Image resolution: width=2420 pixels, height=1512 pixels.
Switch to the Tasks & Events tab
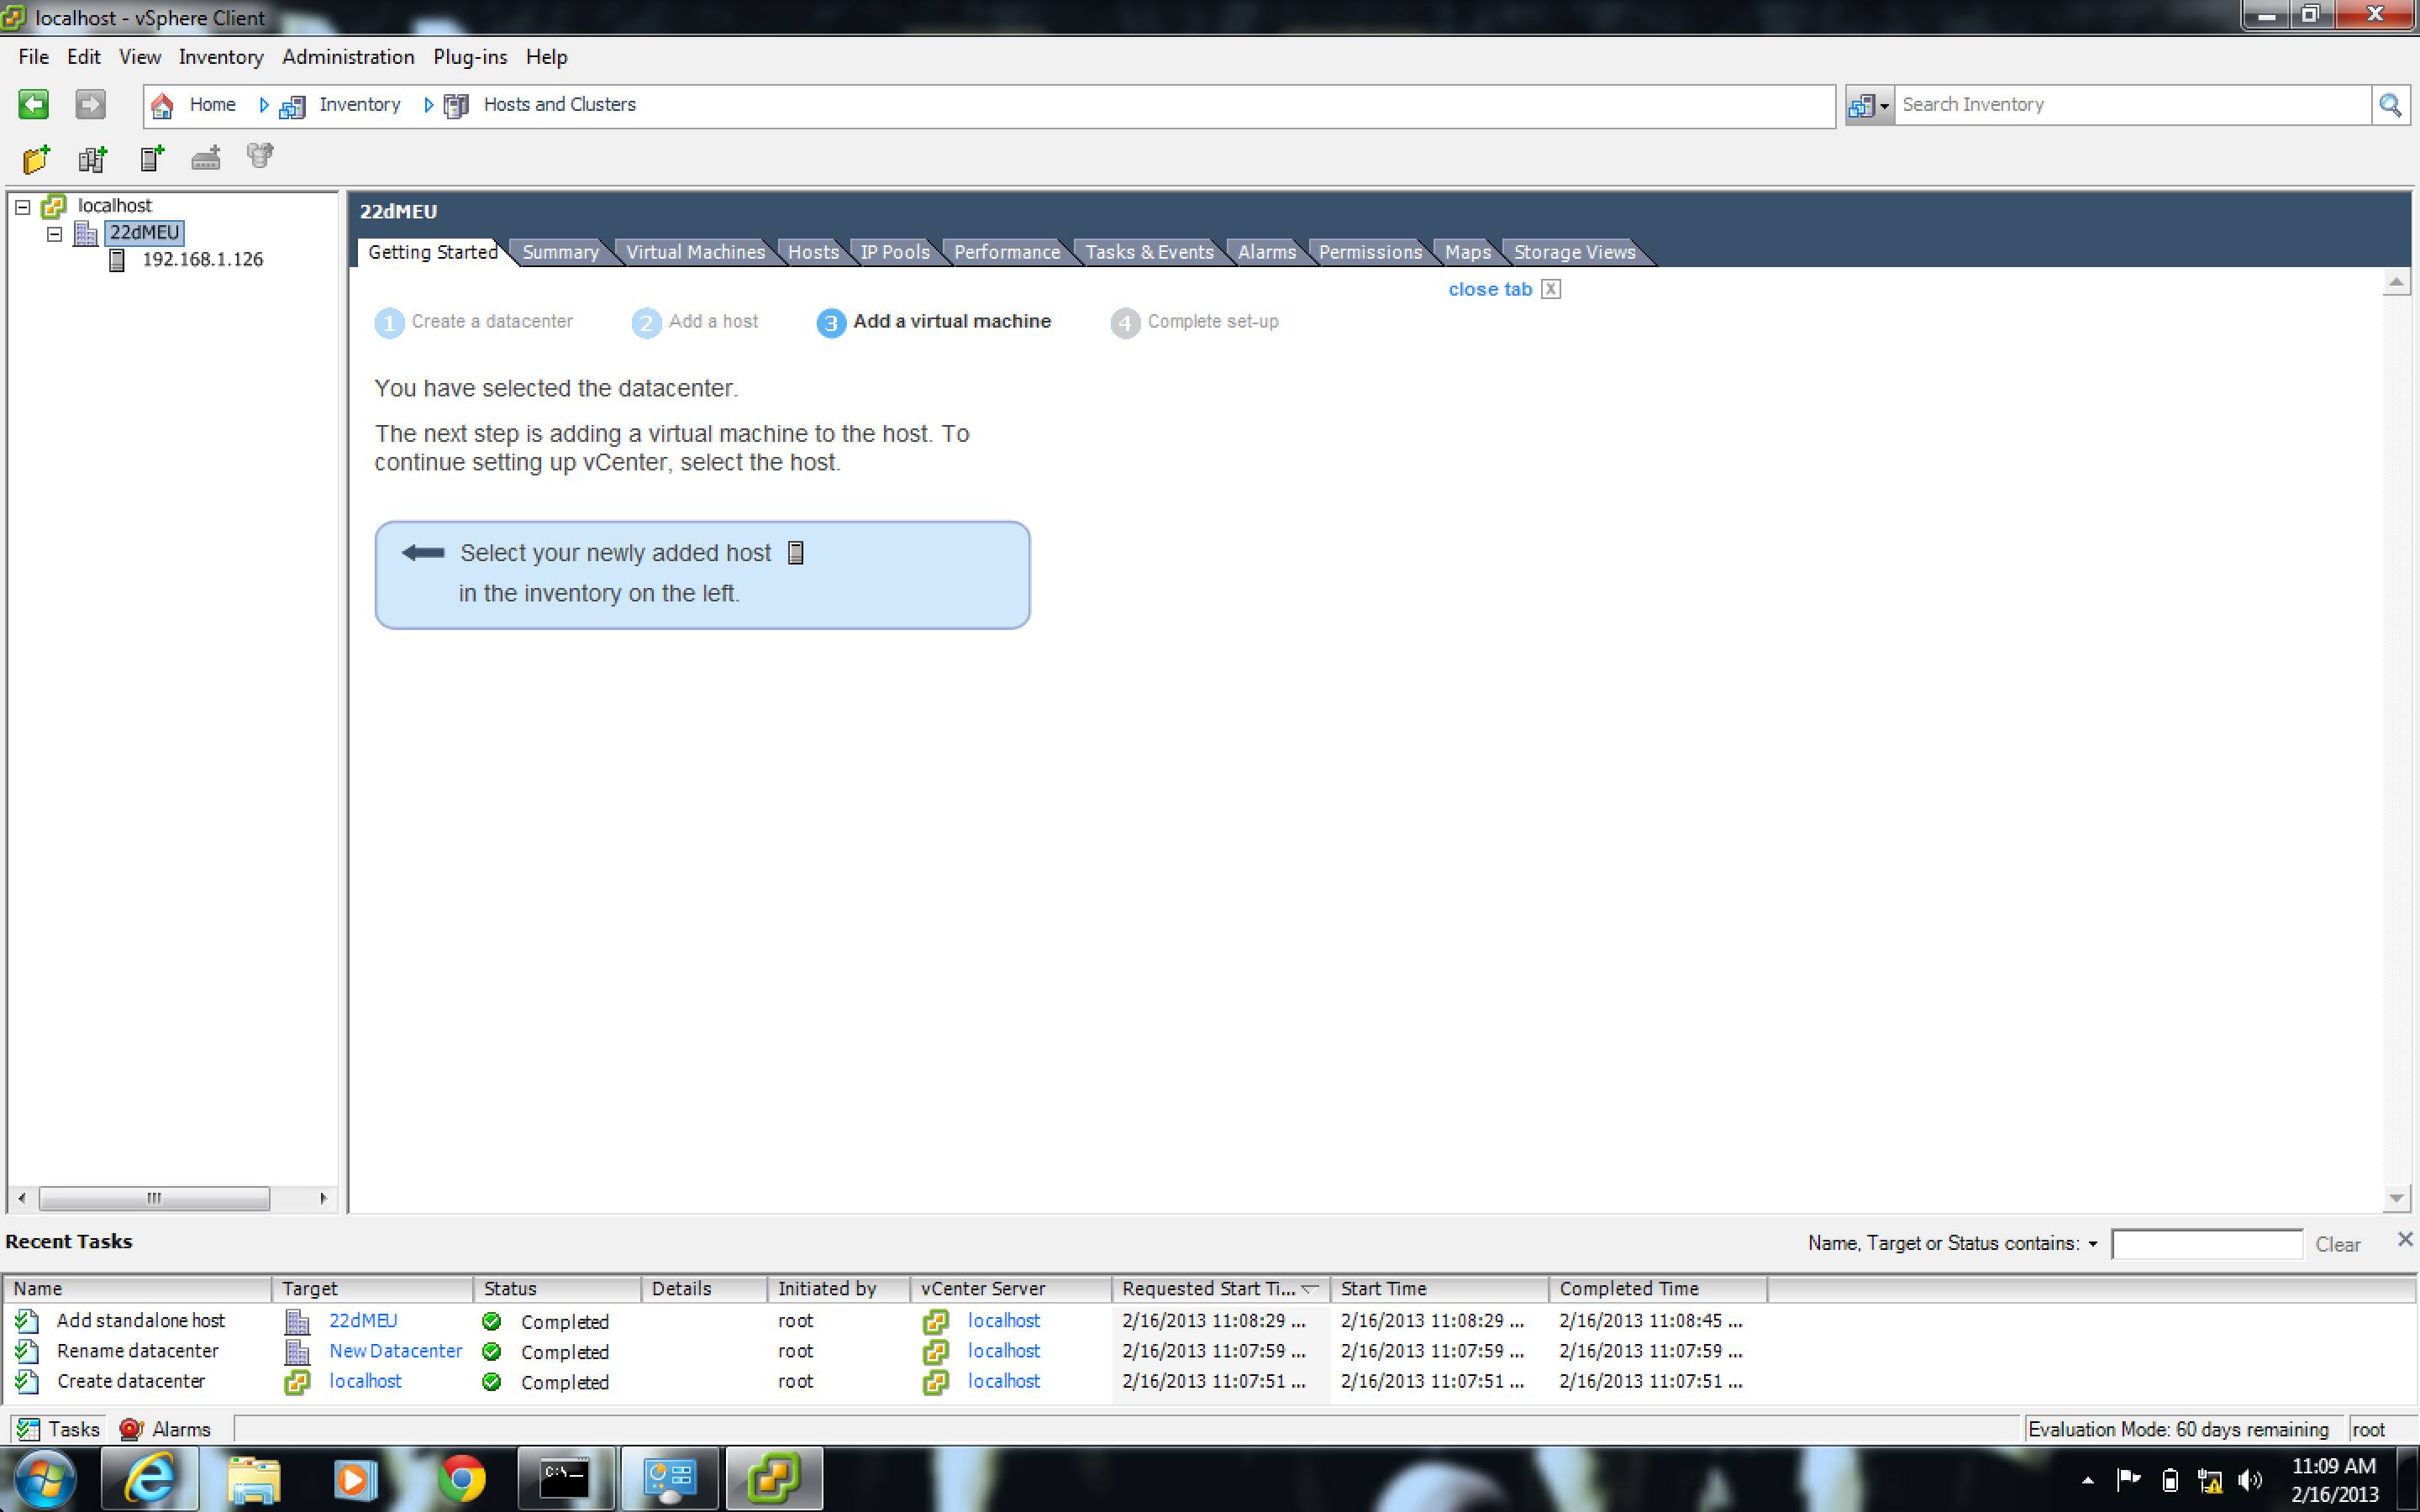[x=1149, y=252]
